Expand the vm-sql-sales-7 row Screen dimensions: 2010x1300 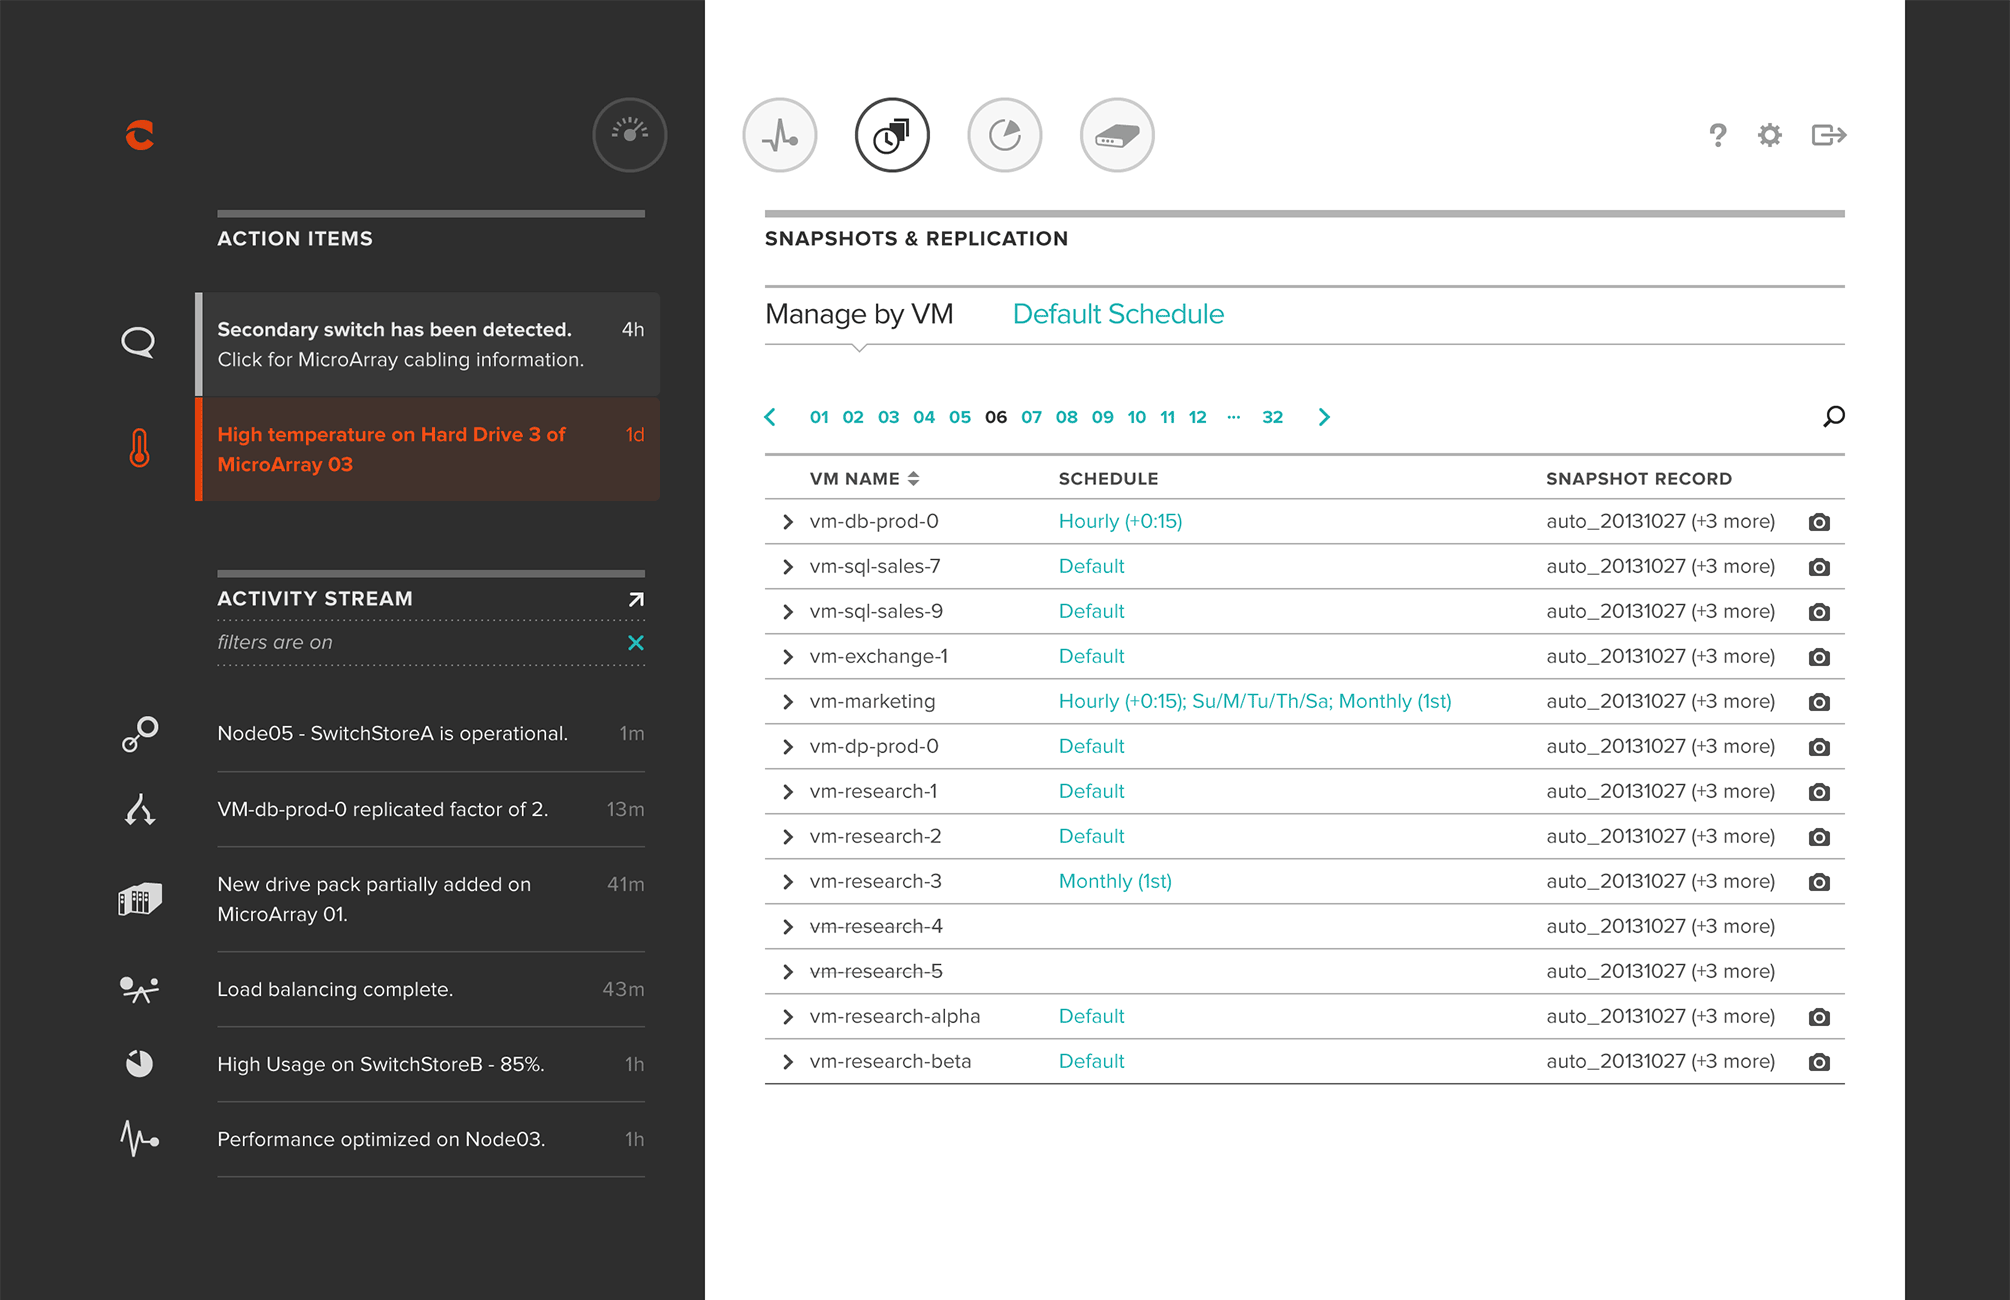(x=788, y=567)
